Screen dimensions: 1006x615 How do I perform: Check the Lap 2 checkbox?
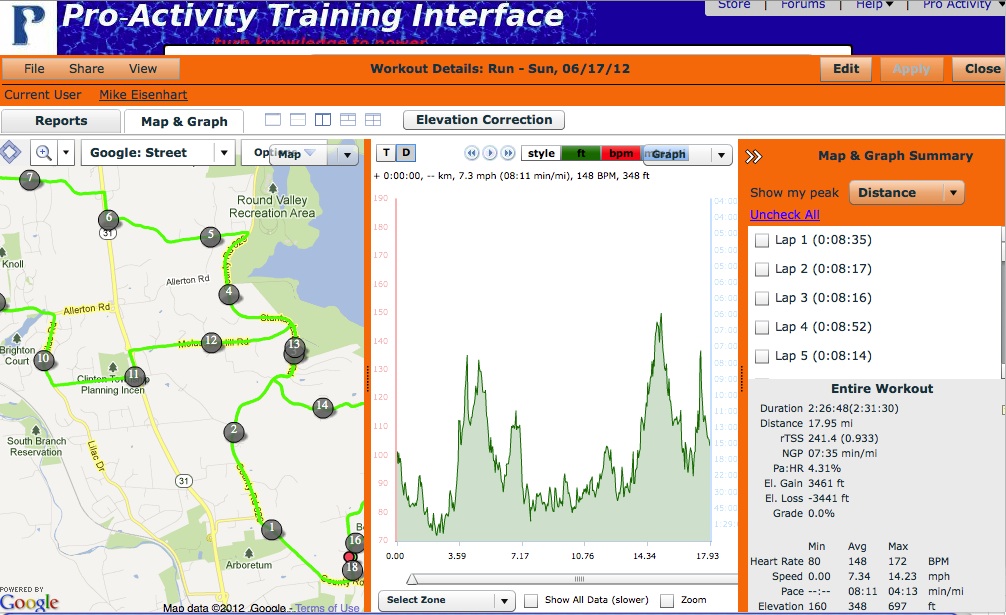tap(762, 269)
